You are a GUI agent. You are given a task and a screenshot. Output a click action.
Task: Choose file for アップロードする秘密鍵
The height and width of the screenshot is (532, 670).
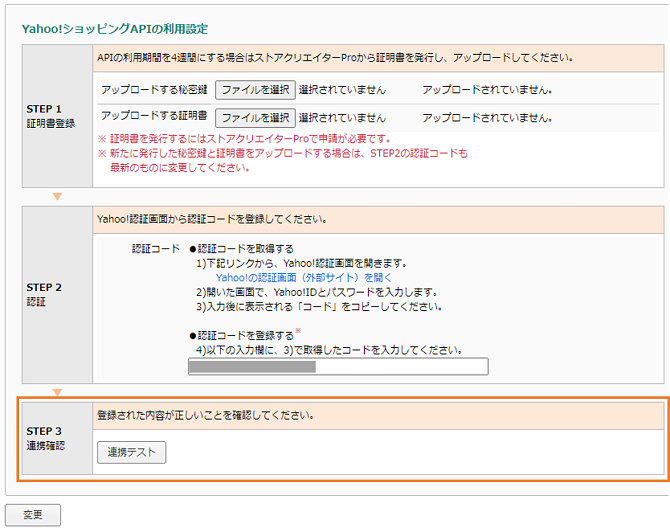click(255, 90)
